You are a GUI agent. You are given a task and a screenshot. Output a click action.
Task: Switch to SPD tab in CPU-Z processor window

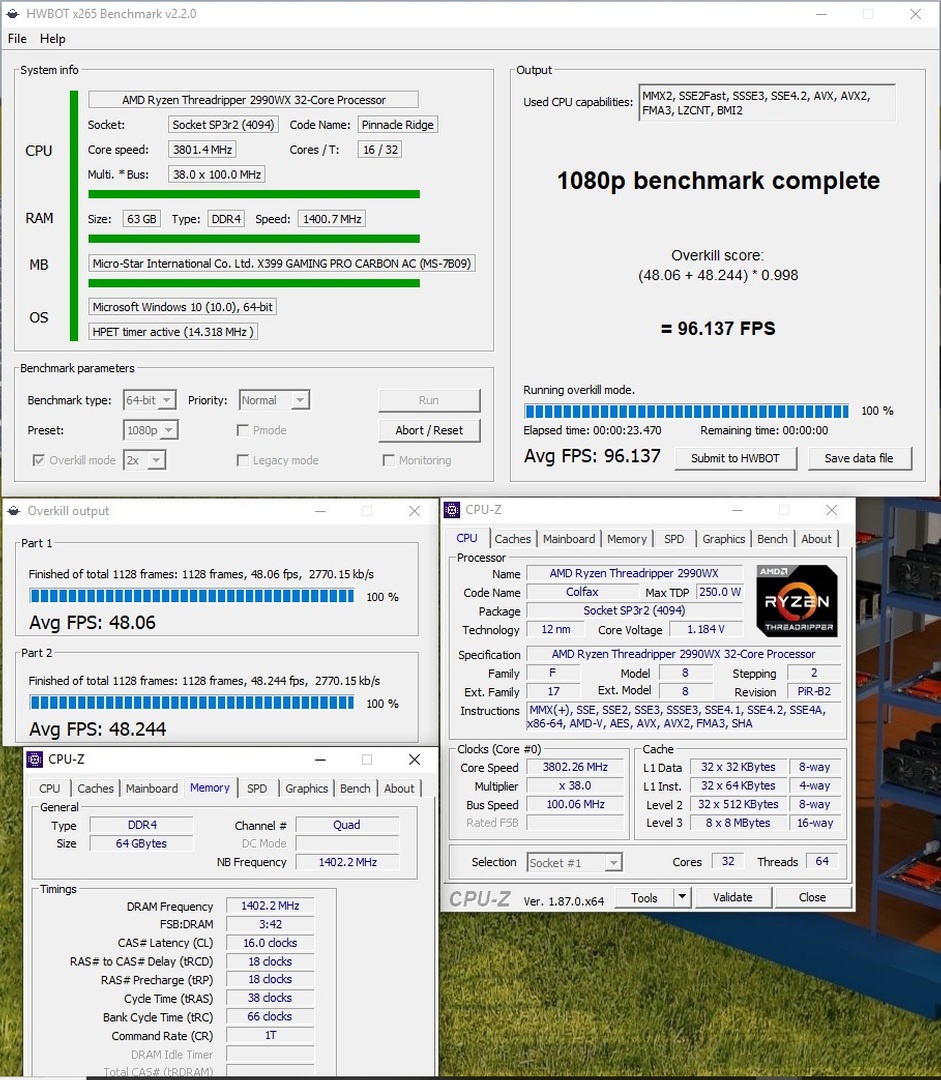pyautogui.click(x=674, y=539)
